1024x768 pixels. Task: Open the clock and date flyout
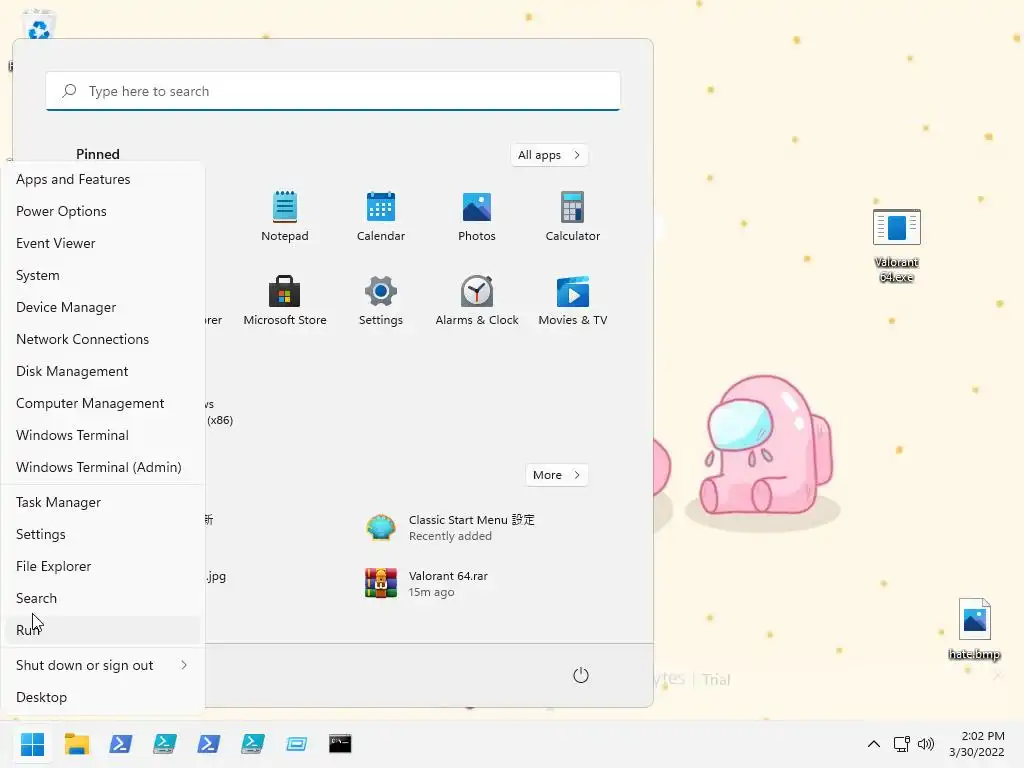(x=976, y=744)
